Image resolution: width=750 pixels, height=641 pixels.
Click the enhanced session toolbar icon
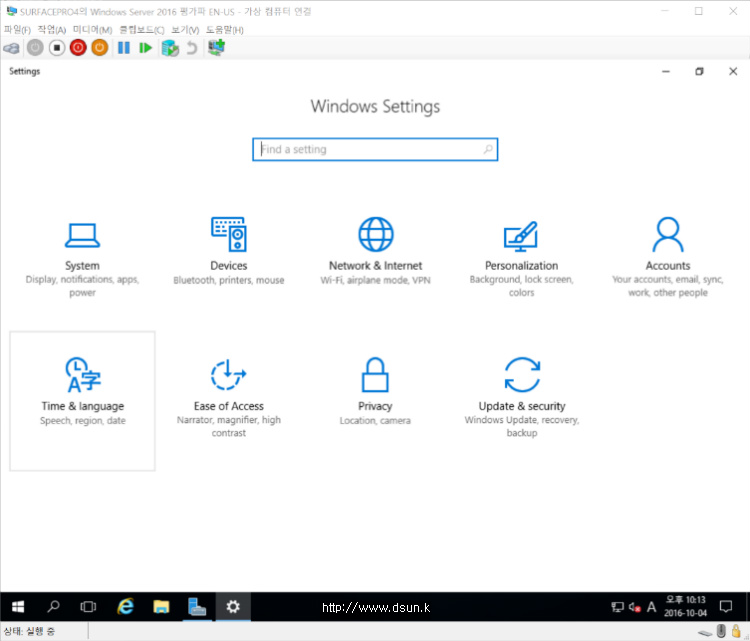(216, 47)
